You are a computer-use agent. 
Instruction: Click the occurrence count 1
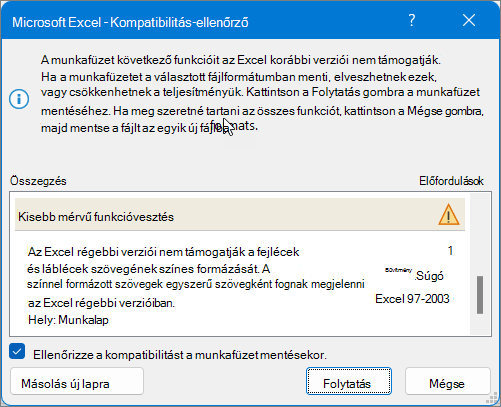point(450,251)
